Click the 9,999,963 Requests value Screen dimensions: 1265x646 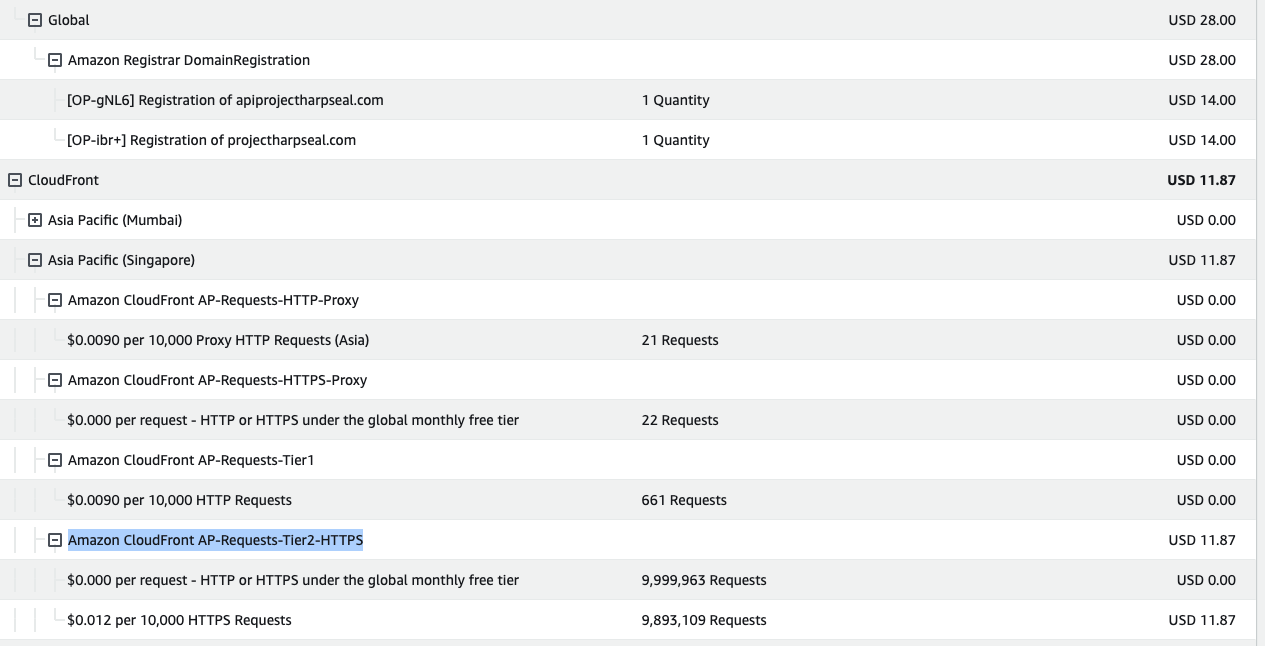(x=704, y=580)
